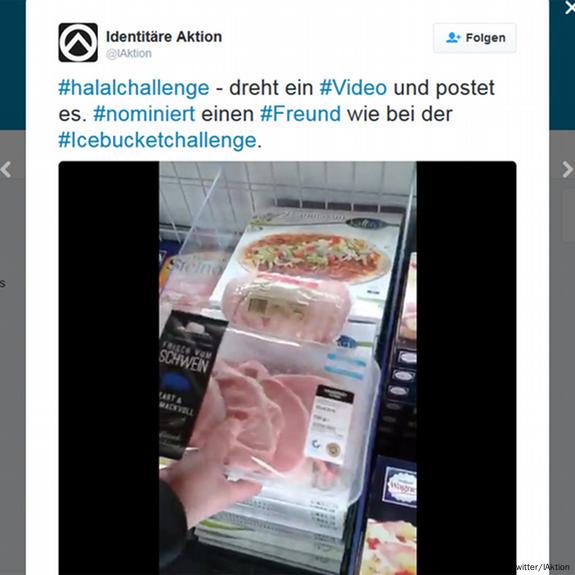Follow the account via Folgen button
This screenshot has height=575, width=575.
[475, 38]
